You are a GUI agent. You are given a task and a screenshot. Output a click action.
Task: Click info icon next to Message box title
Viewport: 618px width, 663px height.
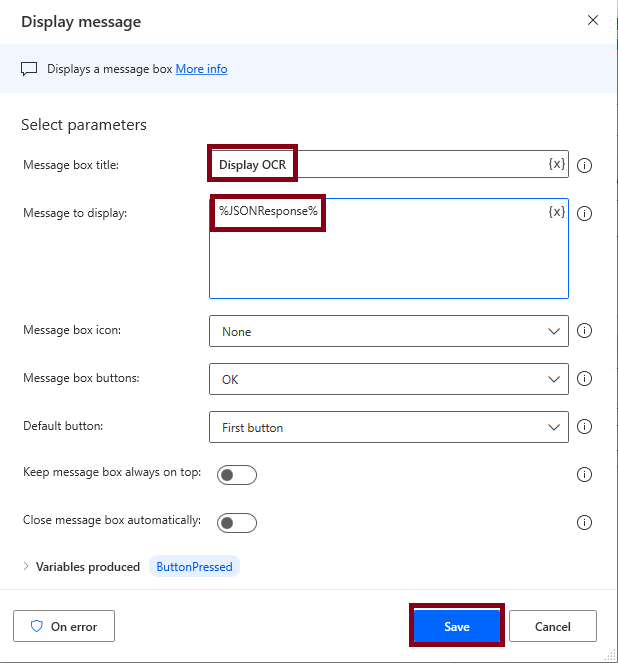pos(585,165)
